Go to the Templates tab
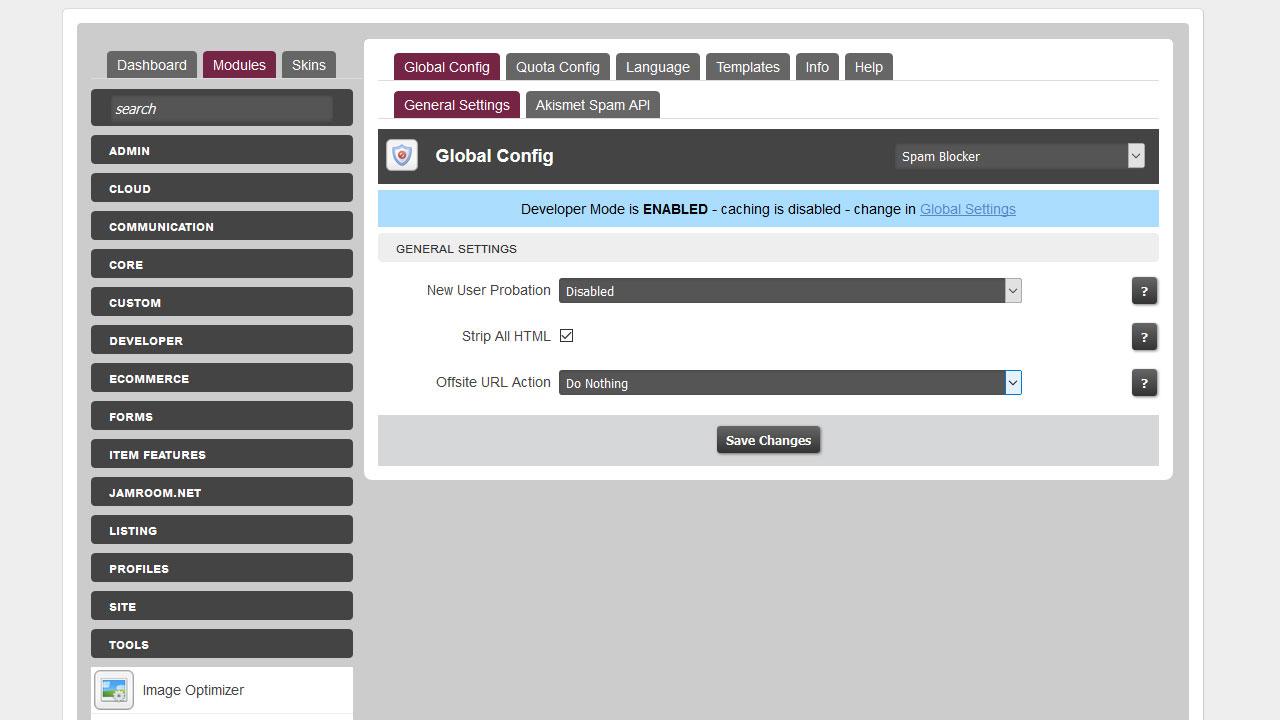Screen dimensions: 1280x720 point(748,67)
